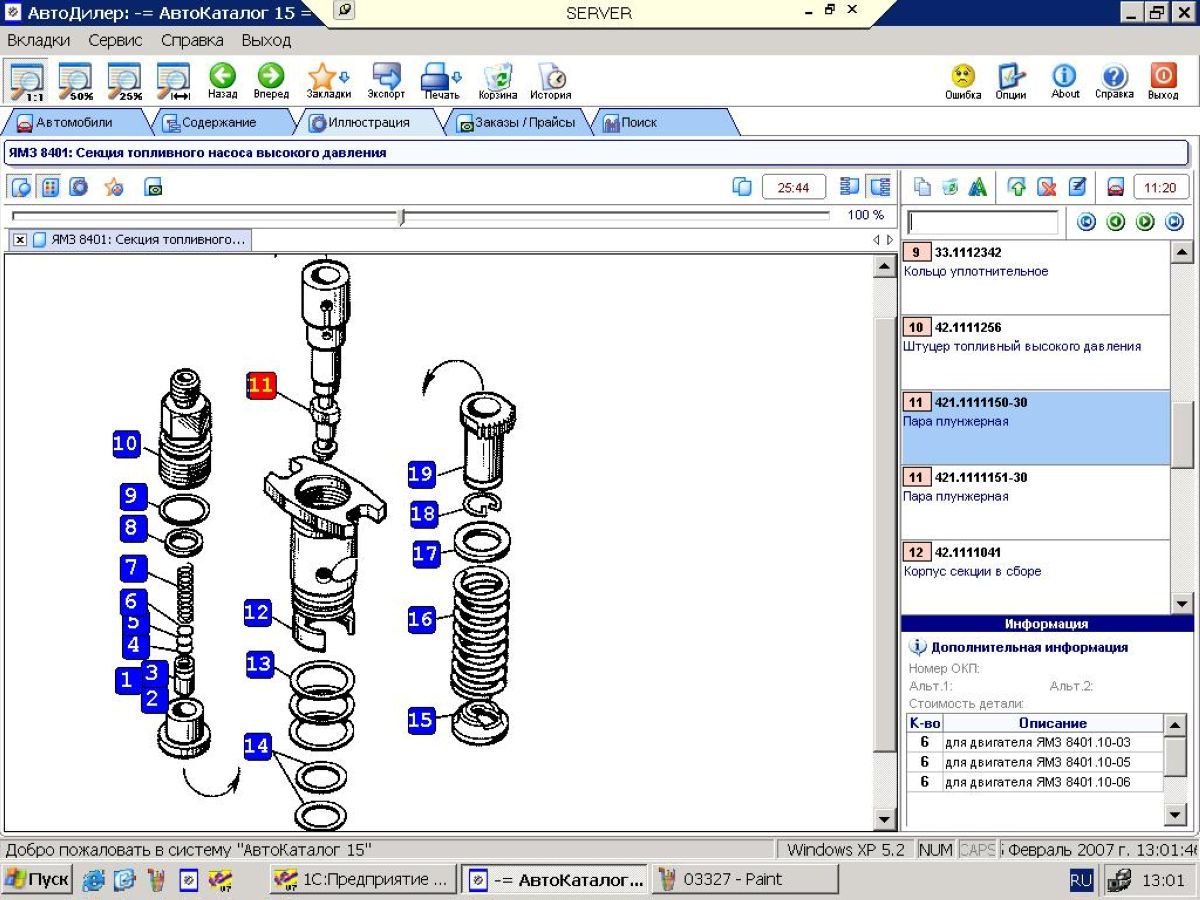Viewport: 1200px width, 900px height.
Task: Open the Справка menu in menu bar
Action: coord(192,40)
